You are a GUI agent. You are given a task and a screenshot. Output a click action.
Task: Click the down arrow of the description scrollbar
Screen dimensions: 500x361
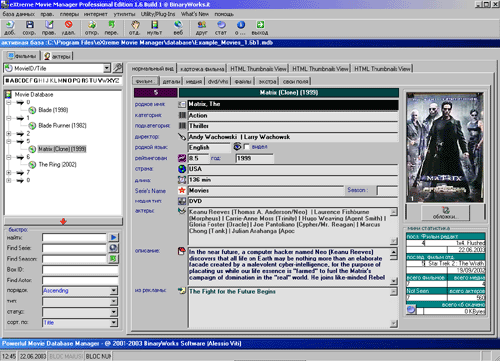pos(394,281)
